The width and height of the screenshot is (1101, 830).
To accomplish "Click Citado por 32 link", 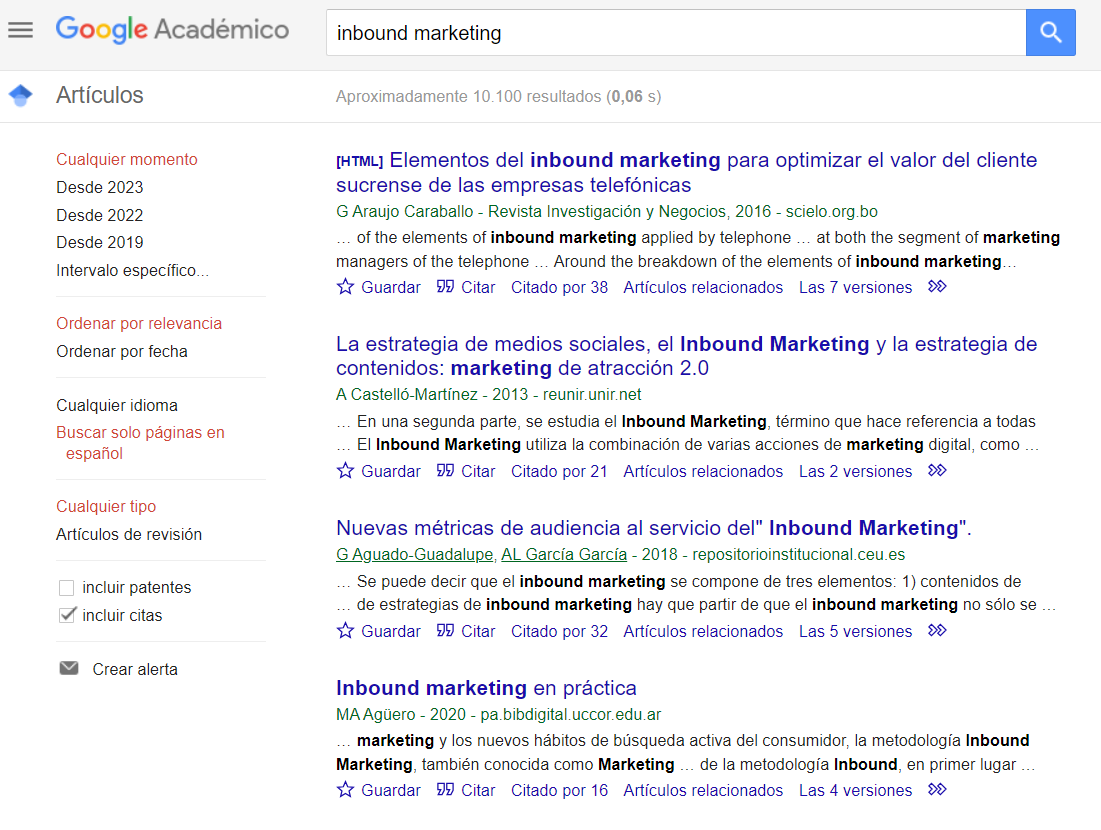I will click(560, 631).
